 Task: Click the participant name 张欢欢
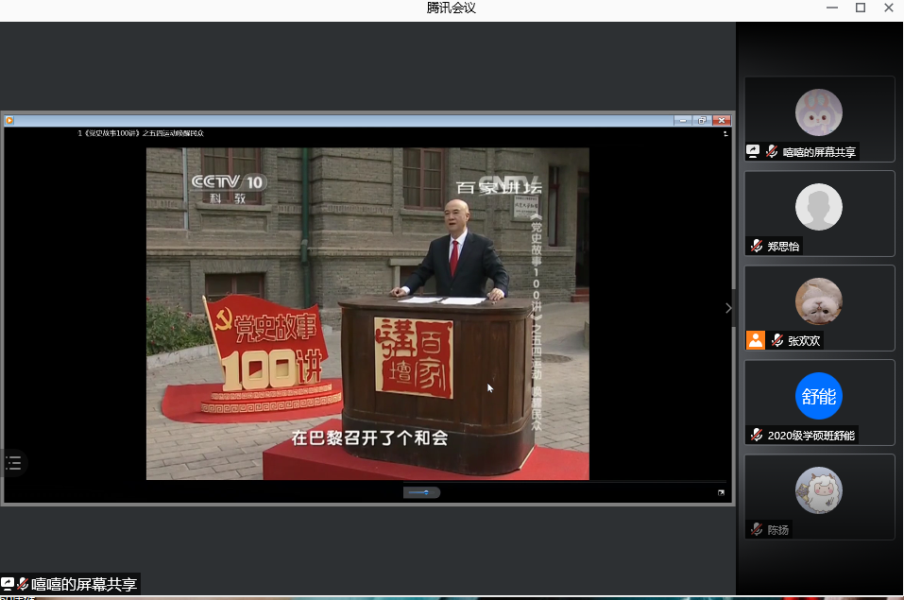(804, 341)
